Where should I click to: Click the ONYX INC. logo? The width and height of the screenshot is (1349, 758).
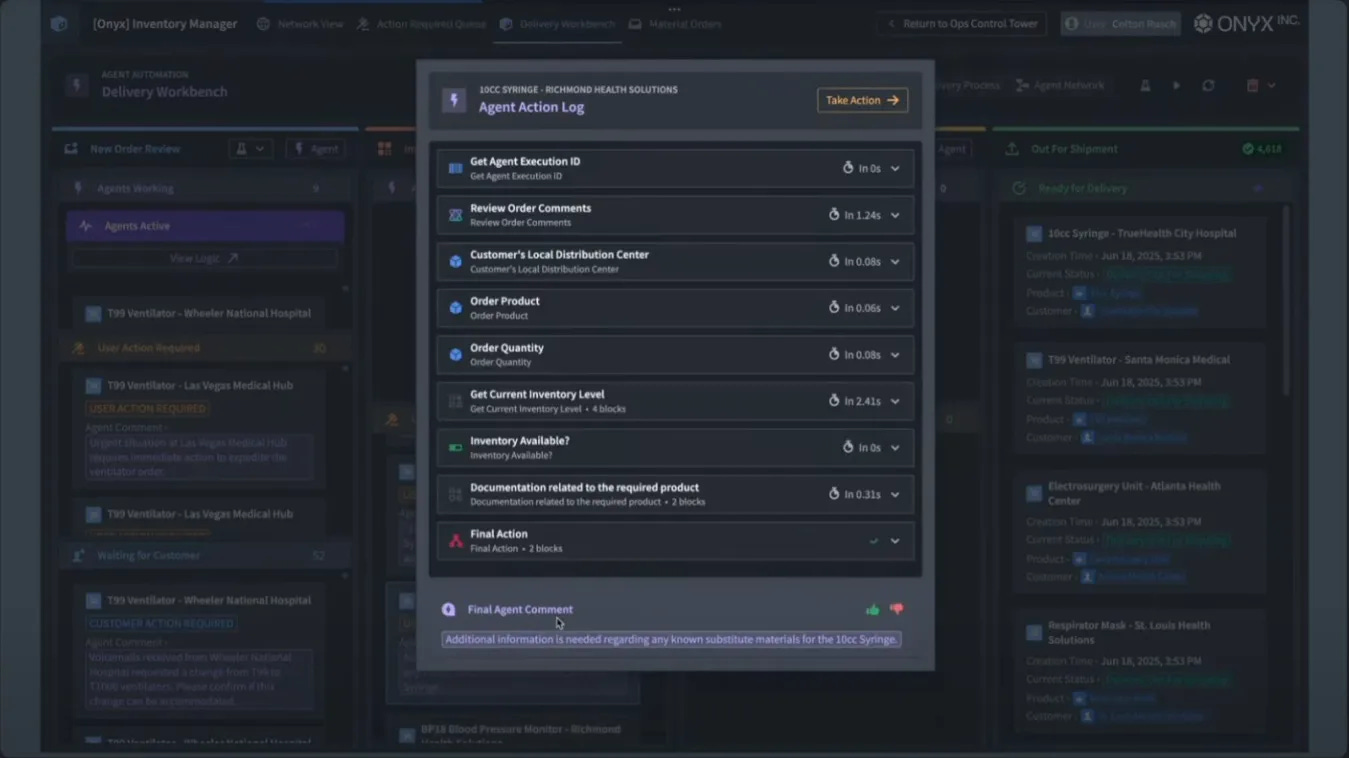1247,23
